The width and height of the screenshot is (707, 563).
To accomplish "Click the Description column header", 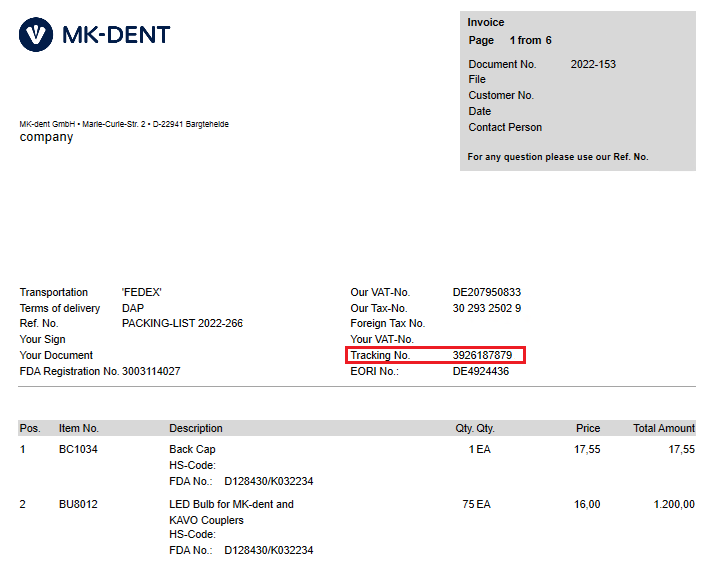I will click(x=196, y=428).
